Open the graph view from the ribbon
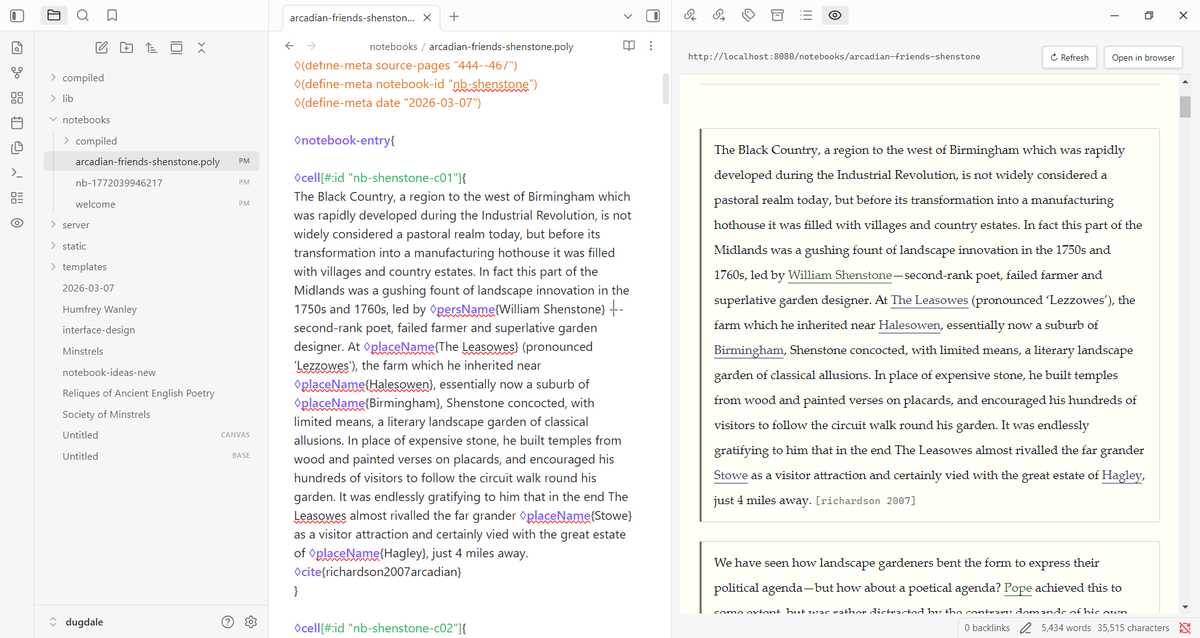The width and height of the screenshot is (1200, 638). coord(17,72)
